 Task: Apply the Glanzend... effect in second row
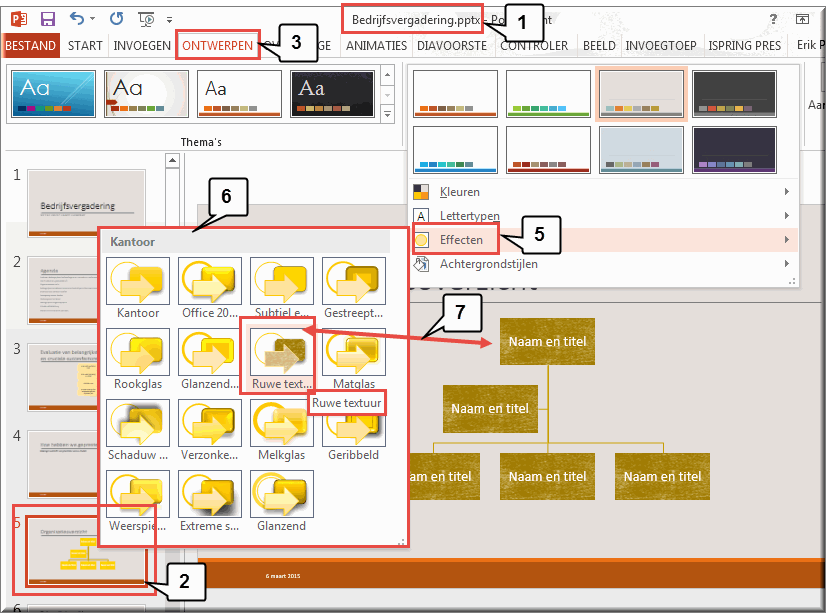[210, 352]
